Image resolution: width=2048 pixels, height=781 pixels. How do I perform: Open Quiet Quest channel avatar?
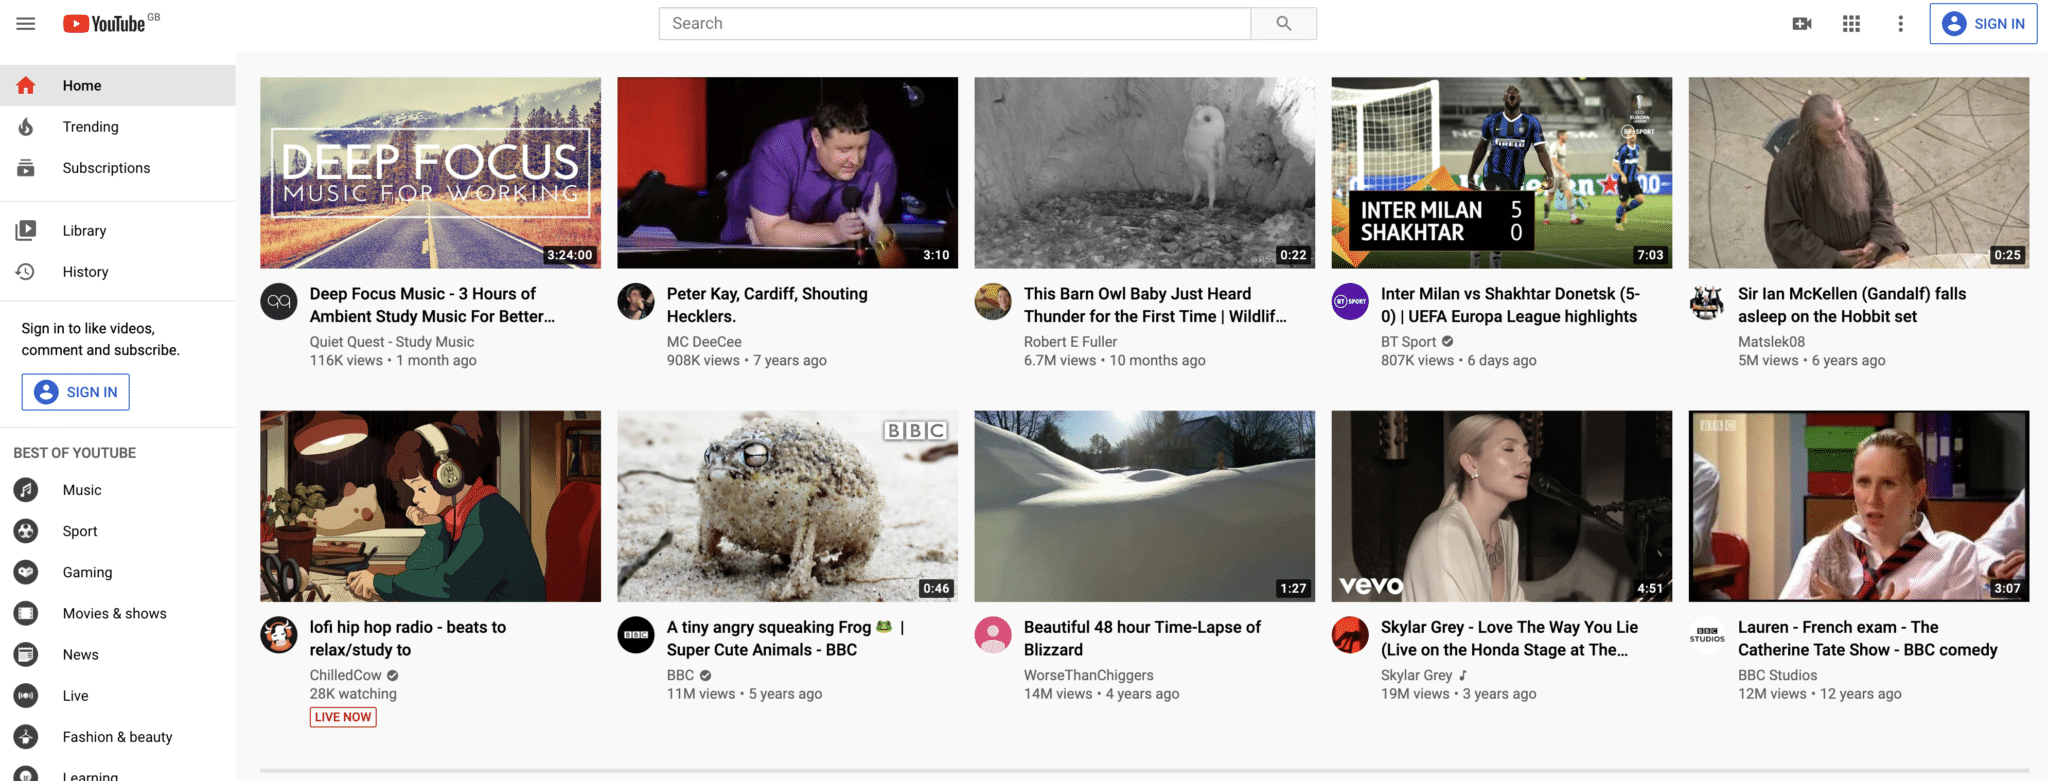[x=279, y=301]
